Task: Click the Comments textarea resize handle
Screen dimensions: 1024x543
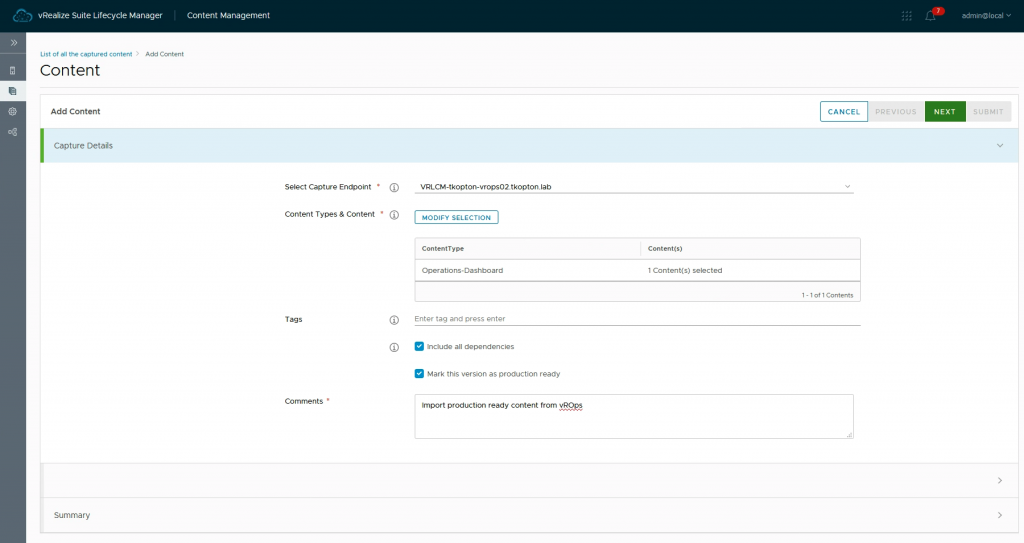Action: (850, 435)
